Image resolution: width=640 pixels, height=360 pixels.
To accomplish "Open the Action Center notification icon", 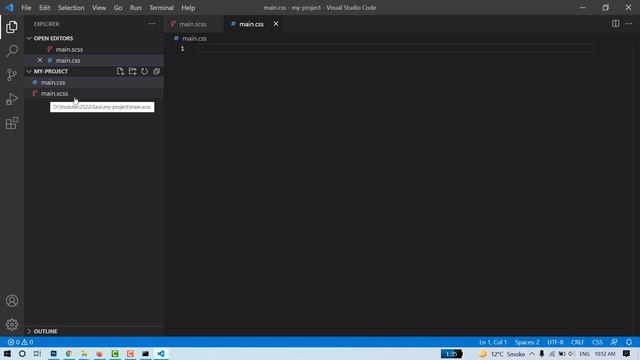I will (627, 354).
